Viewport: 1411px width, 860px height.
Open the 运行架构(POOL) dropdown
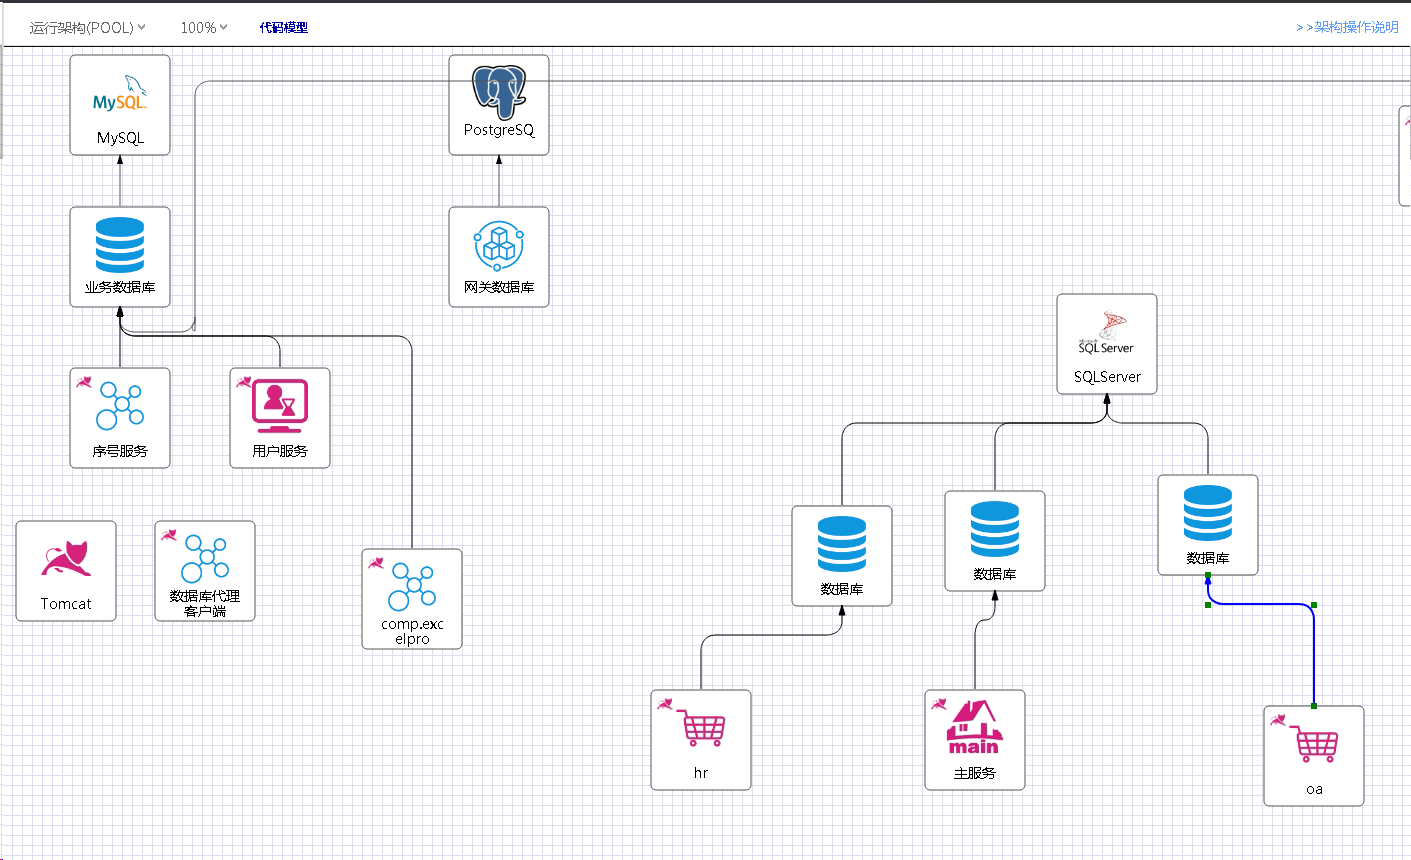[x=87, y=27]
